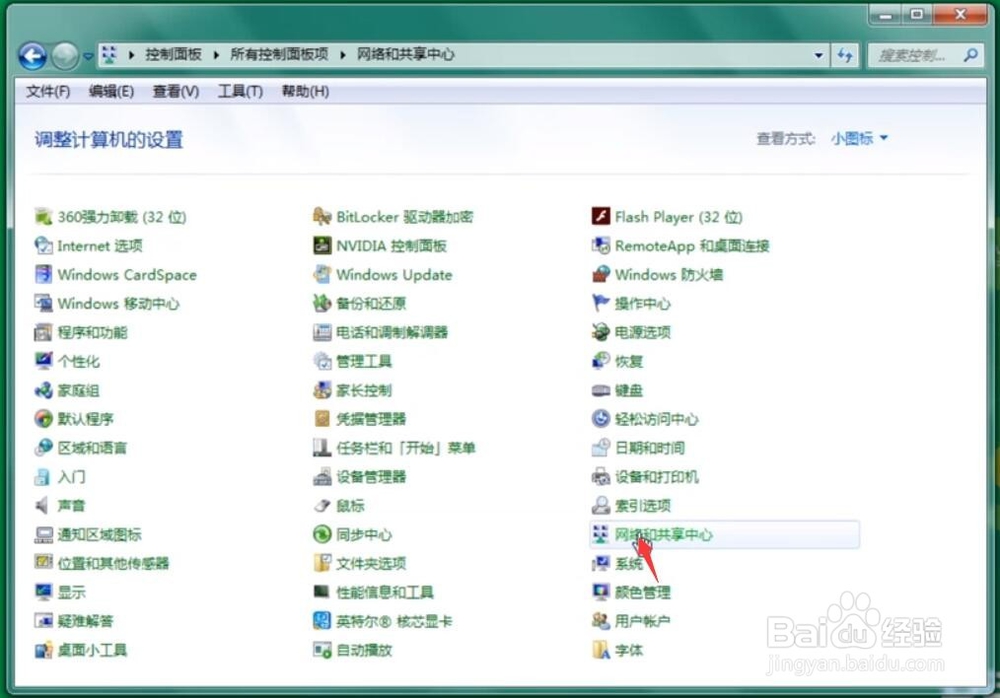Open the Windows 移动中心 icon

coord(43,303)
